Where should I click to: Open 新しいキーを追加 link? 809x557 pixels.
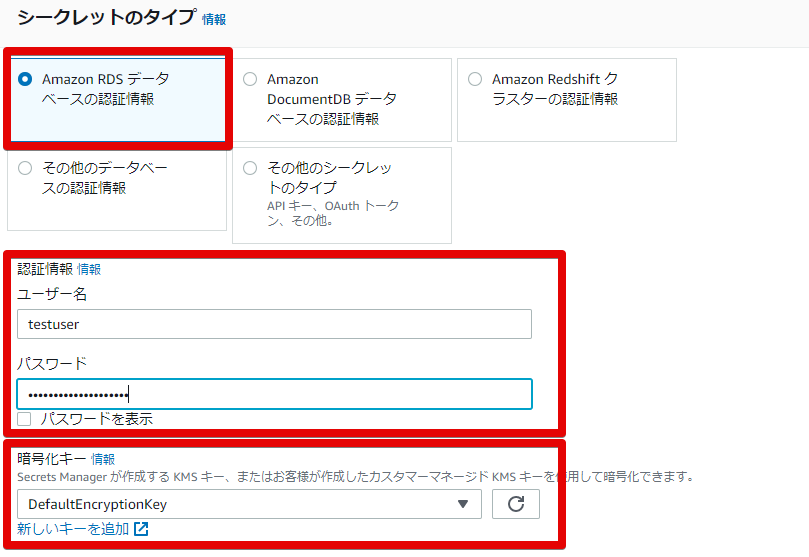click(73, 529)
